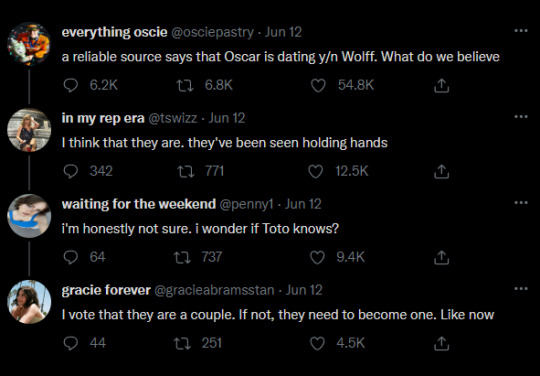Image resolution: width=540 pixels, height=376 pixels.
Task: Reply to the everything oscie tweet
Action: (x=71, y=85)
